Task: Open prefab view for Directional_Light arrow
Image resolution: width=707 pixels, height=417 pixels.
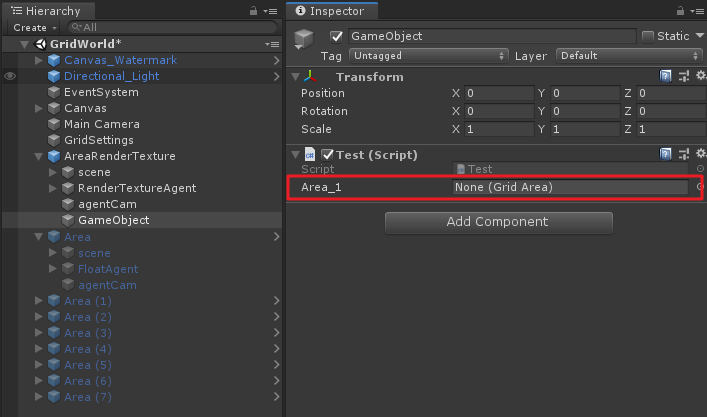Action: [x=276, y=76]
